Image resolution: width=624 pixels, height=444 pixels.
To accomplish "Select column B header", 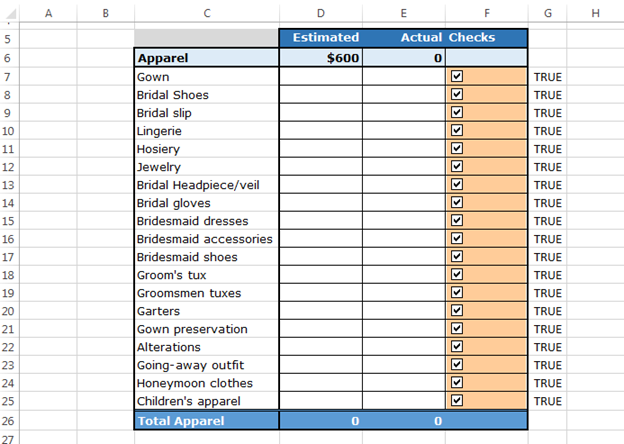I will (105, 13).
